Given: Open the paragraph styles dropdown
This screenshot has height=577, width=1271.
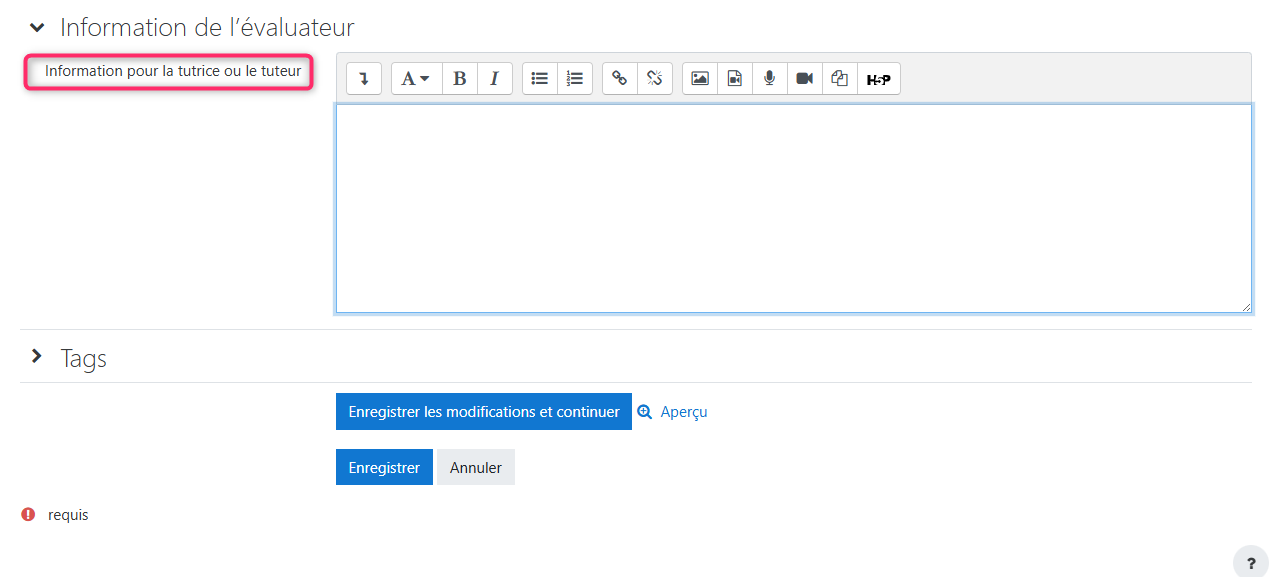Looking at the screenshot, I should click(x=416, y=79).
